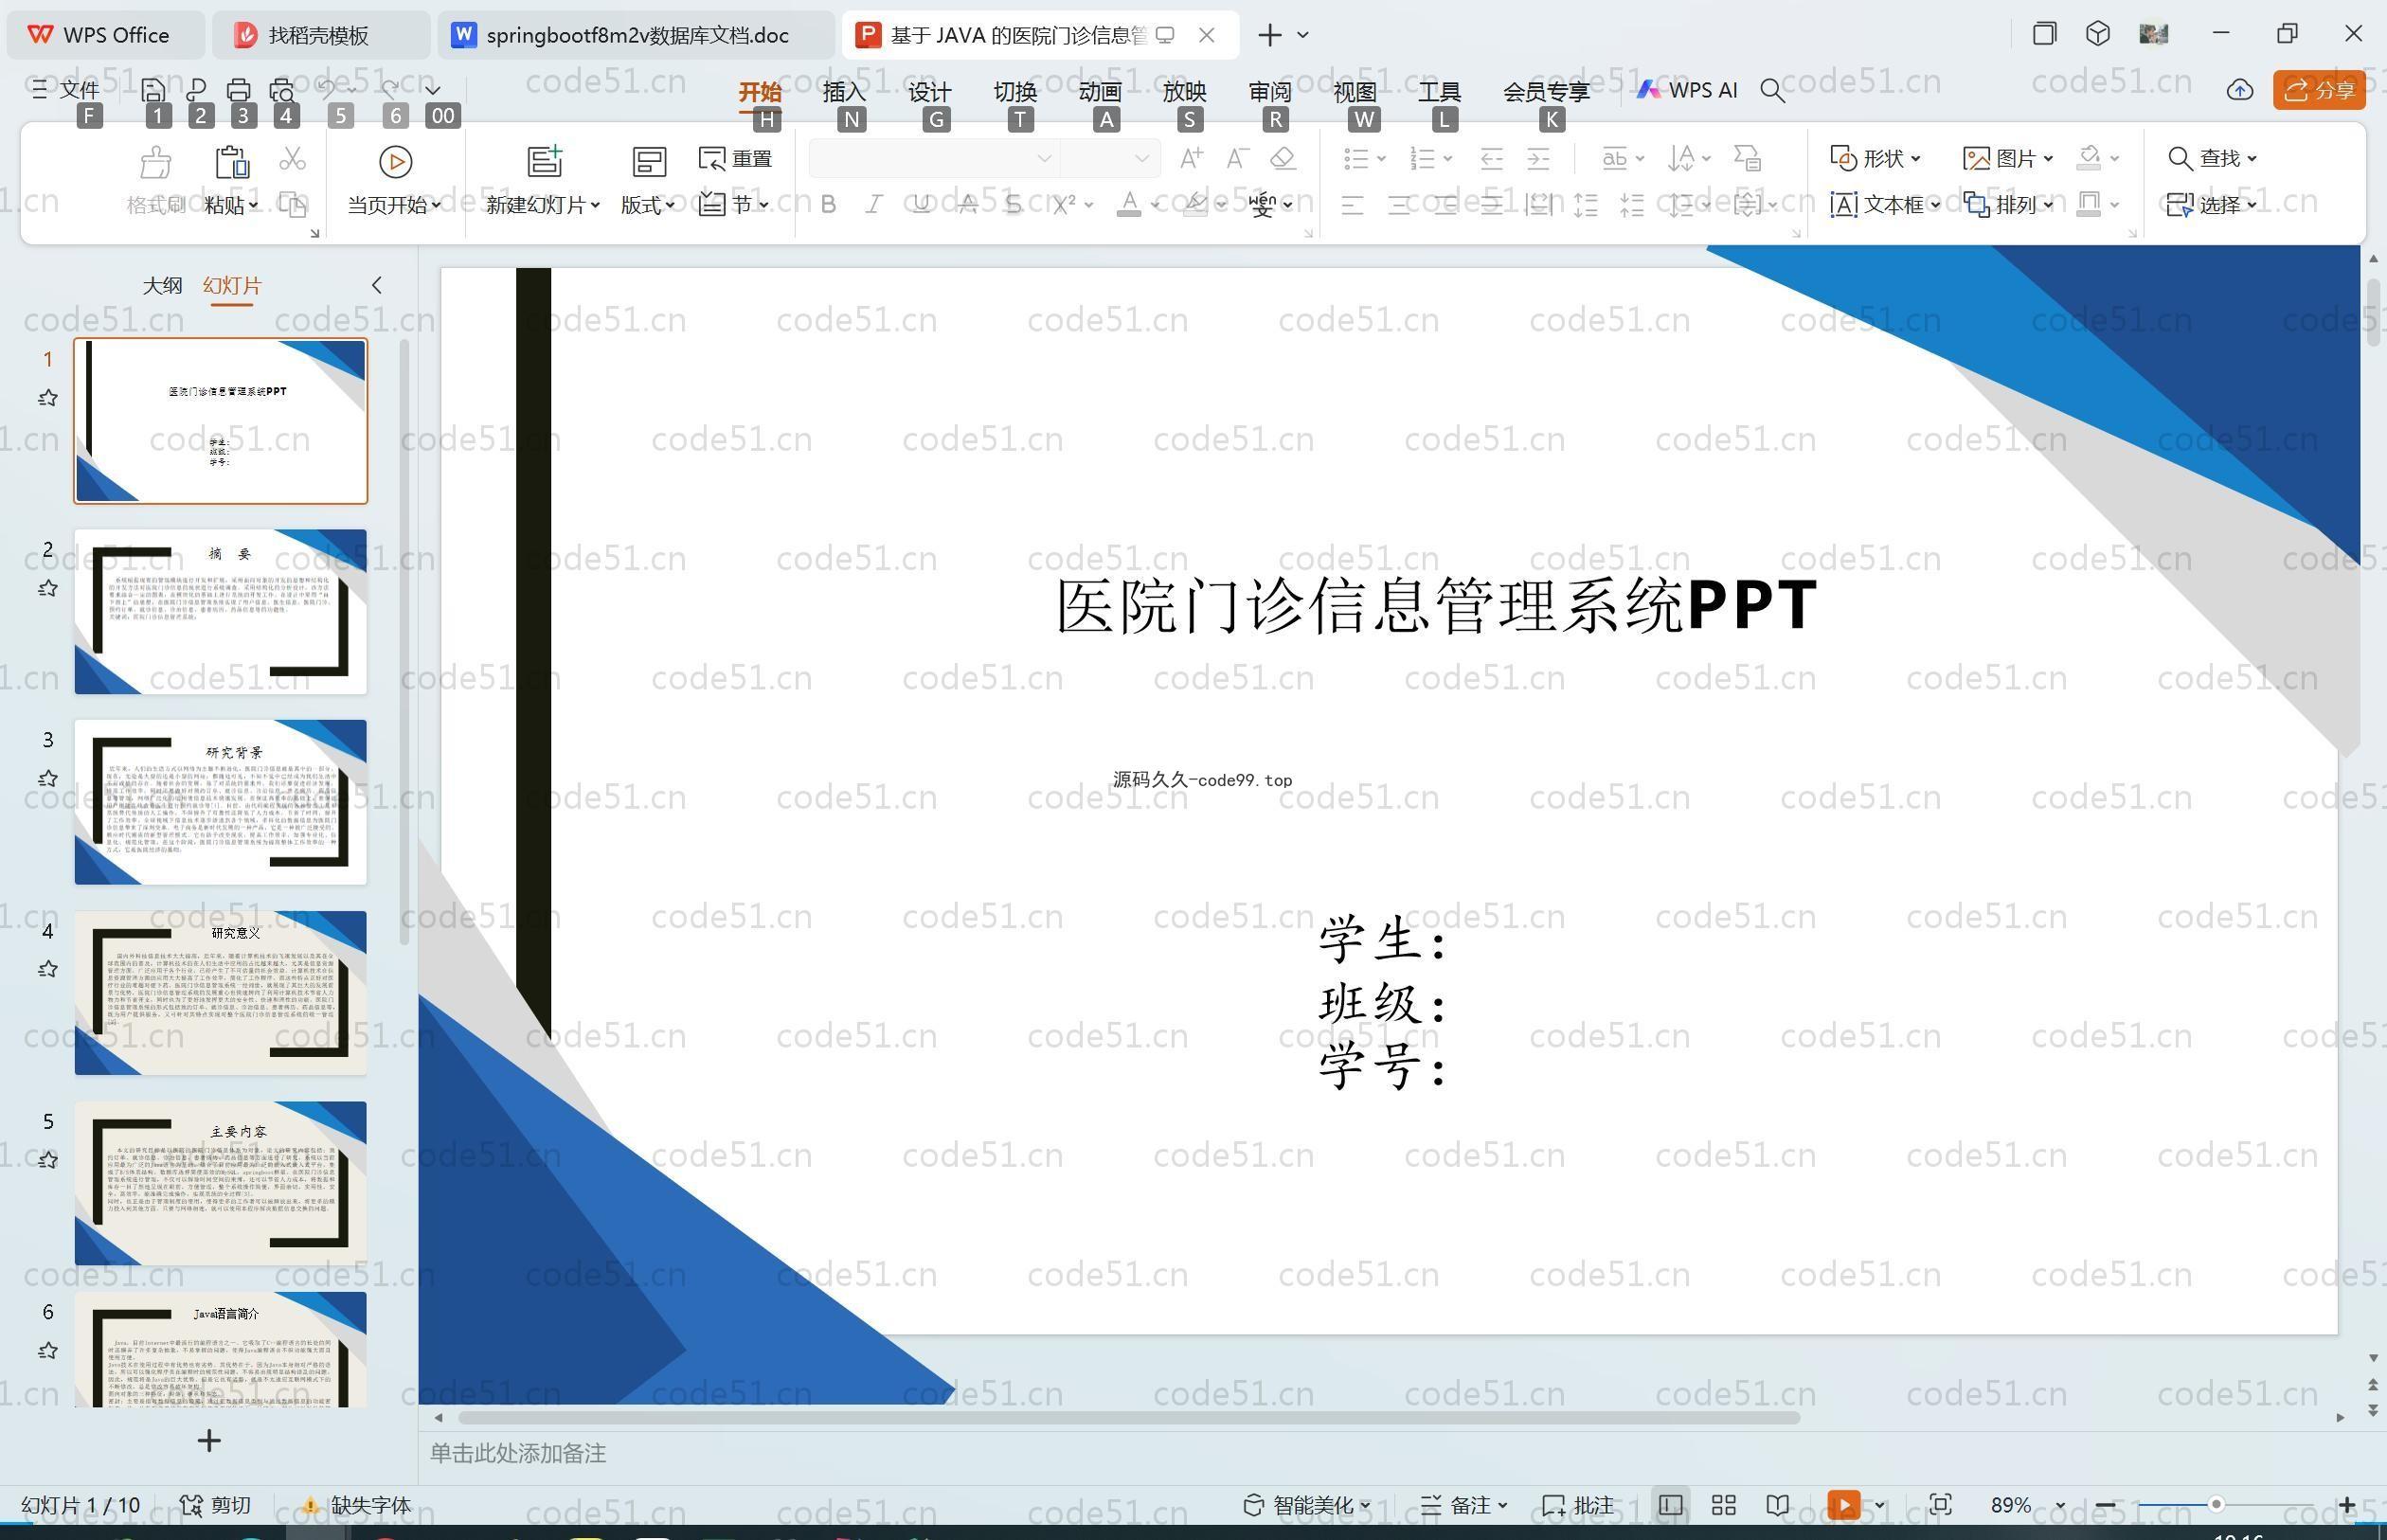Image resolution: width=2387 pixels, height=1540 pixels.
Task: Click the search magnifier beside WPS AI
Action: [1772, 91]
